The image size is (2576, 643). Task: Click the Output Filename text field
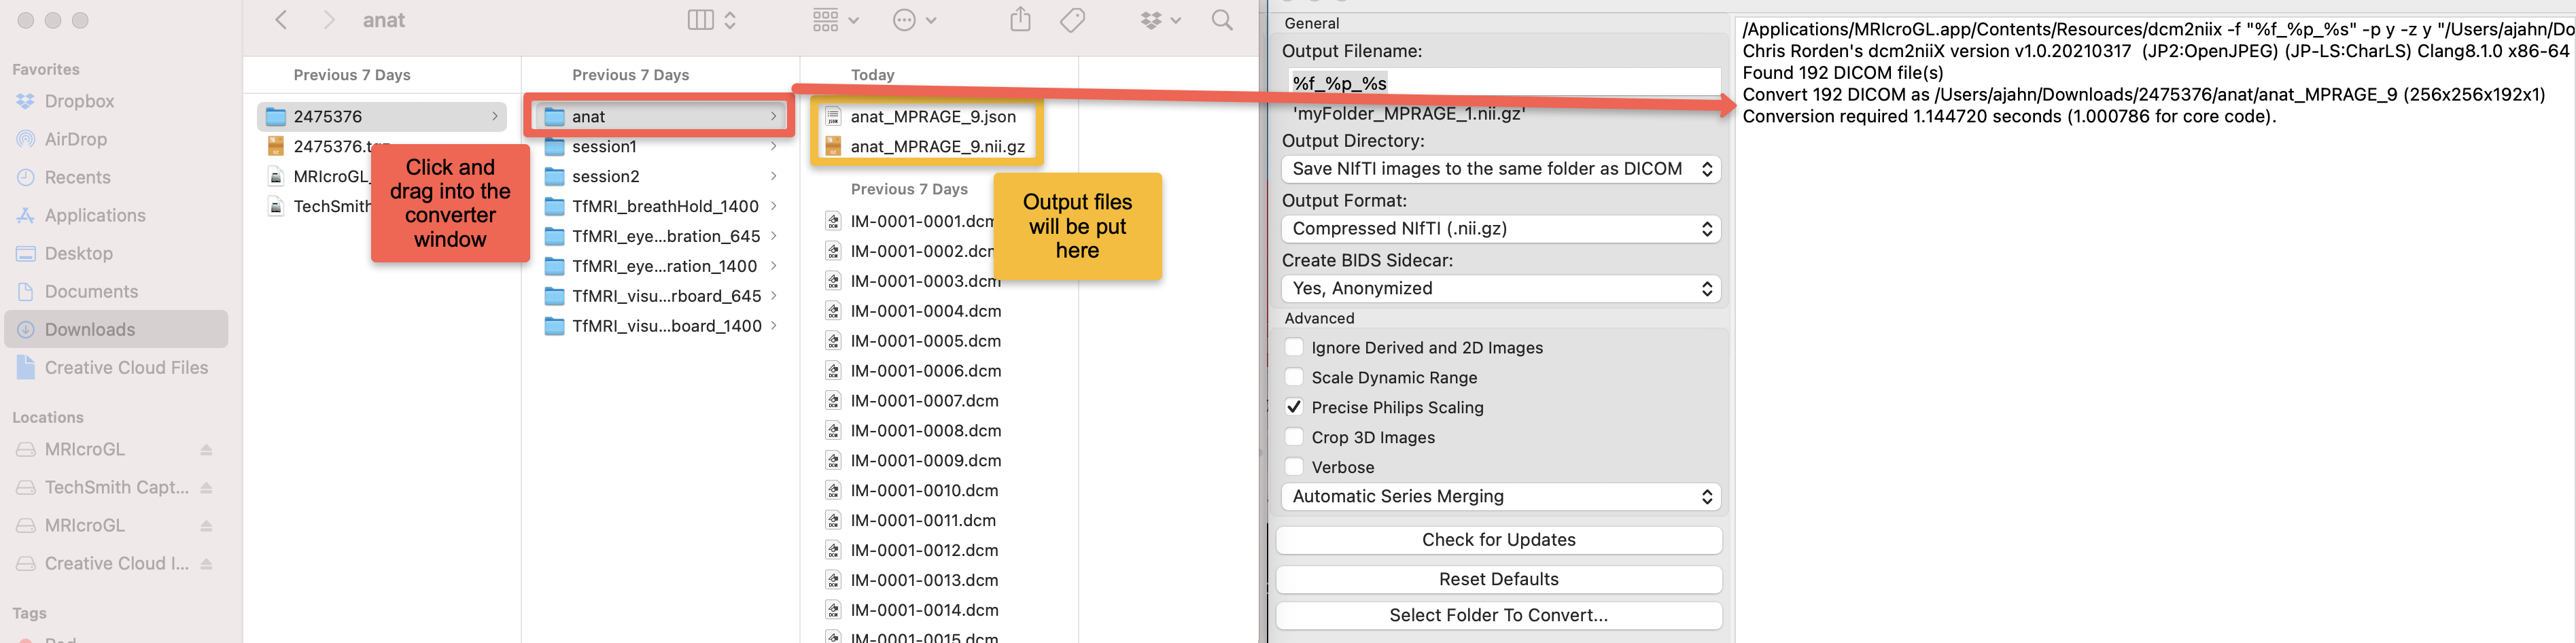[1505, 83]
